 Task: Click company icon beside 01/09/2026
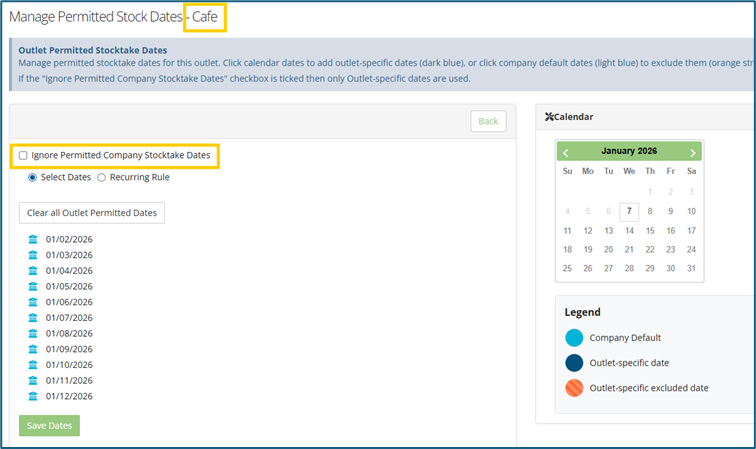(x=33, y=349)
